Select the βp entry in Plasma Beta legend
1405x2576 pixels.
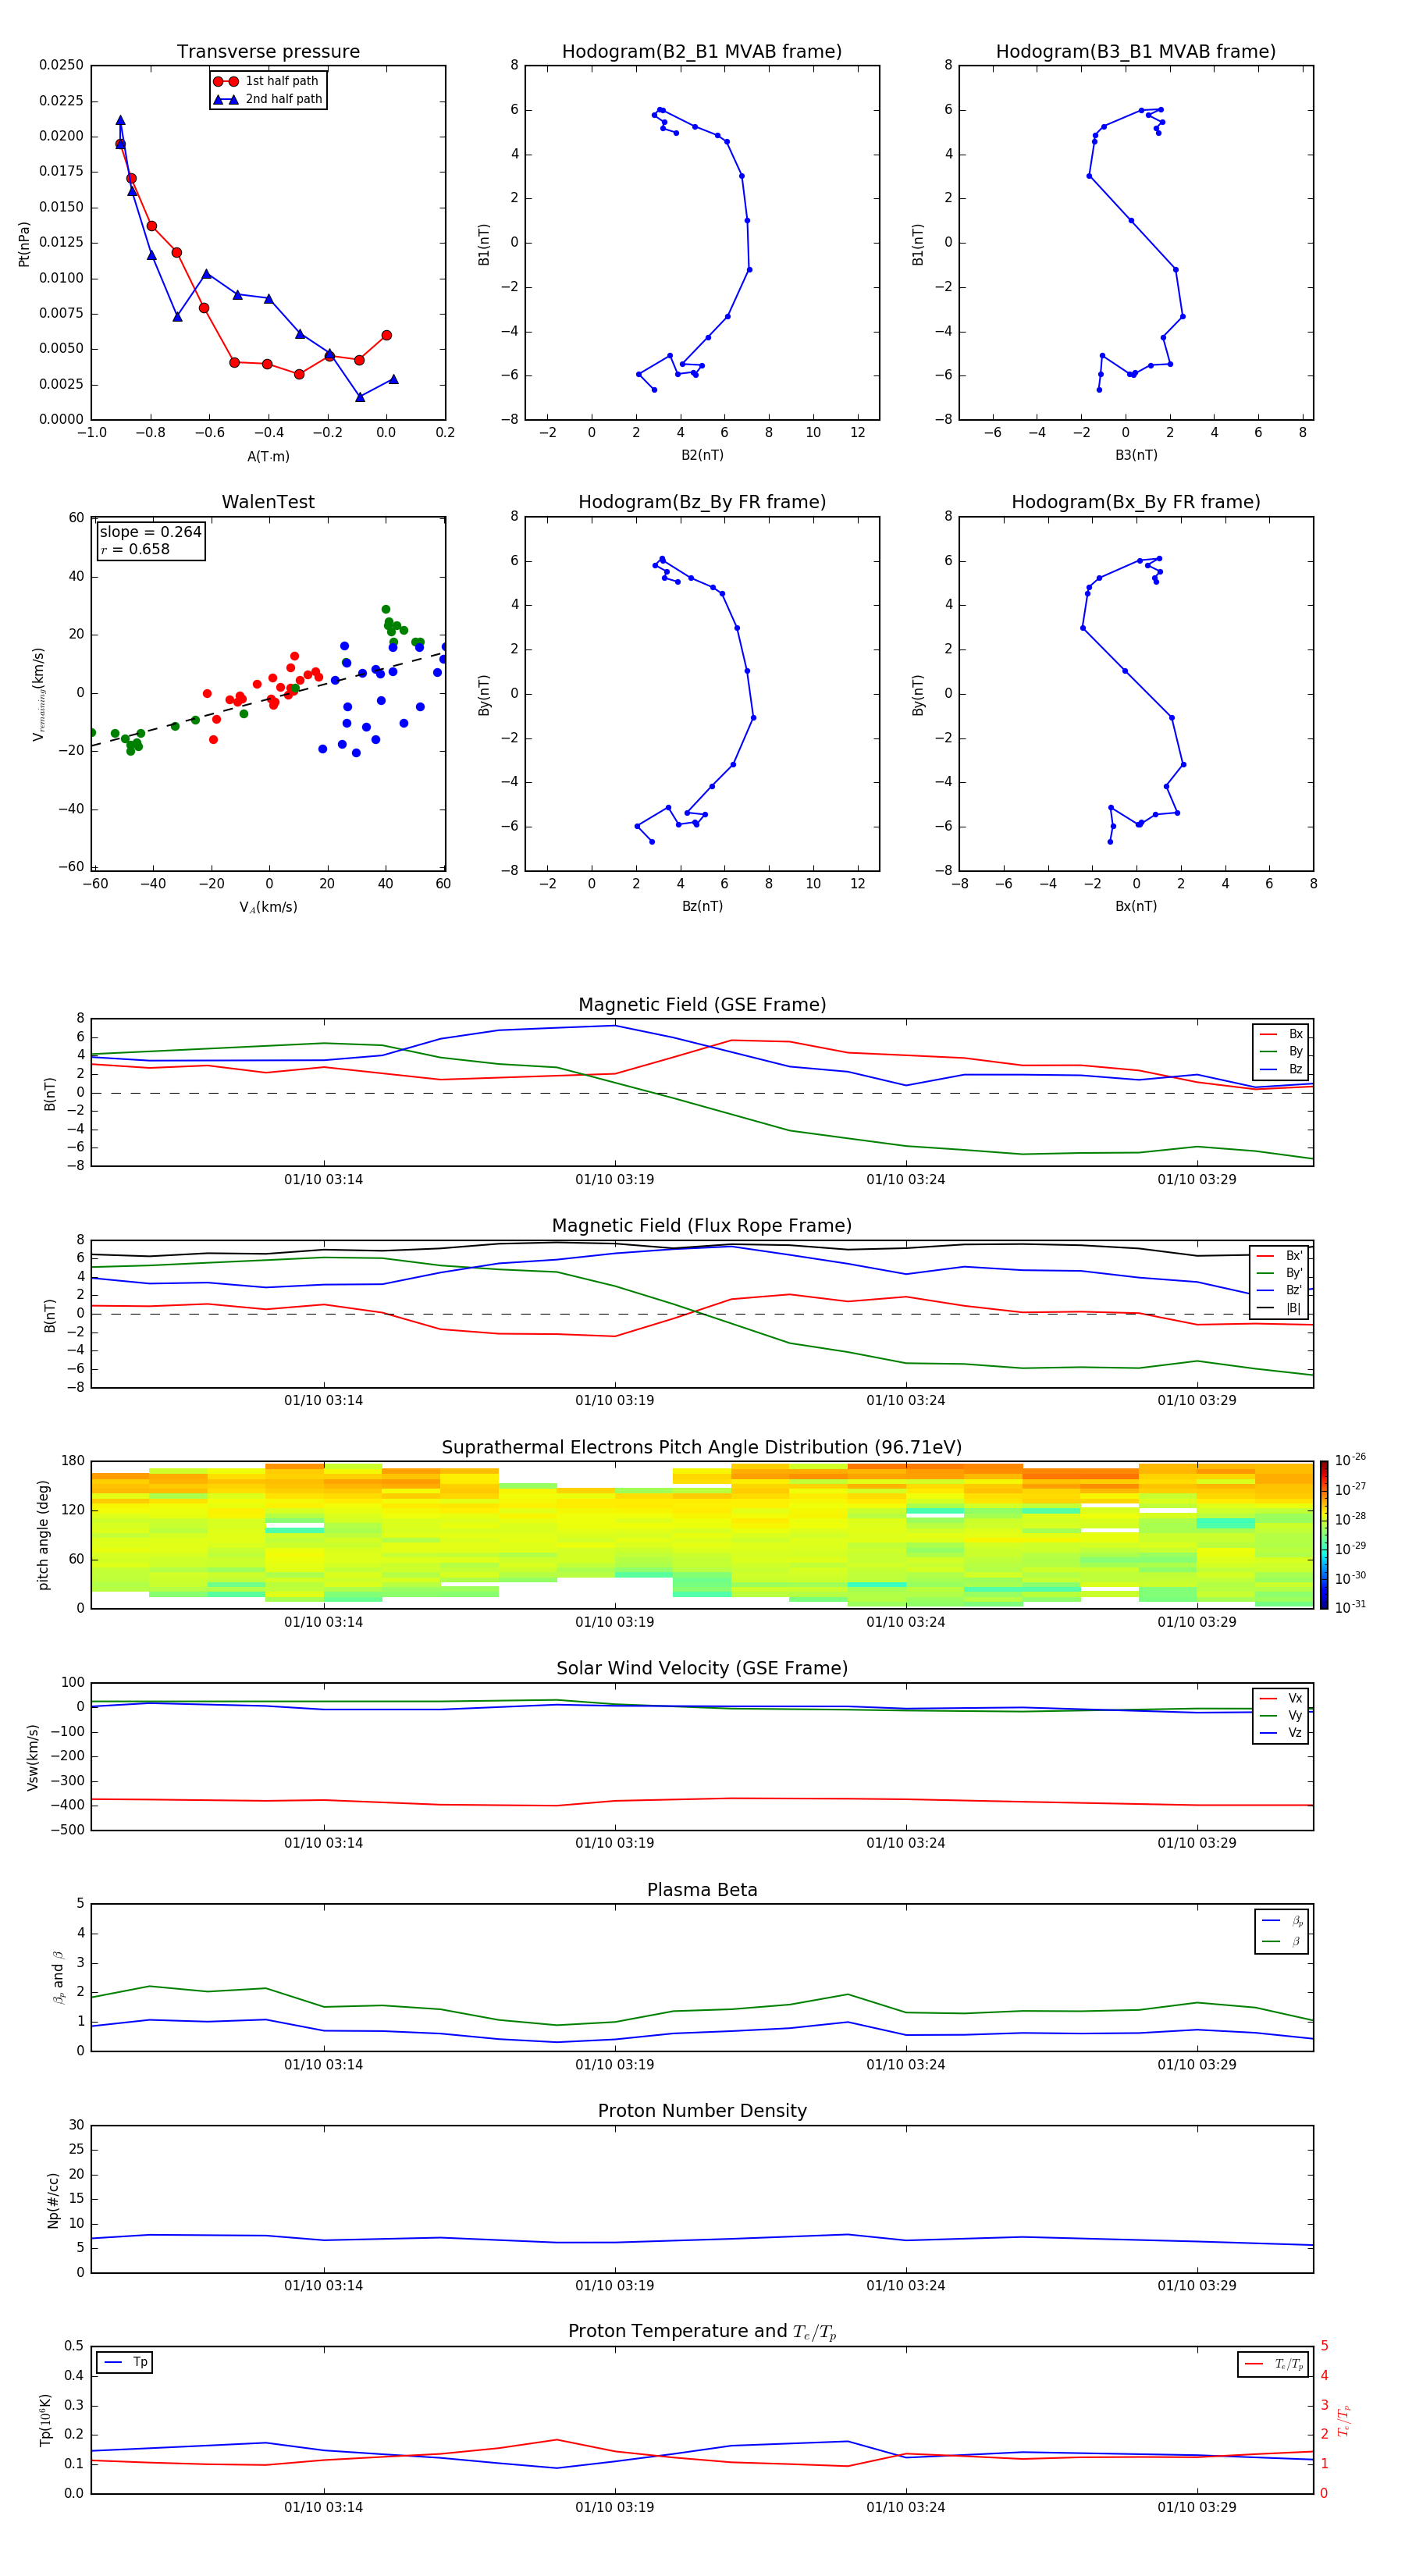1282,1921
